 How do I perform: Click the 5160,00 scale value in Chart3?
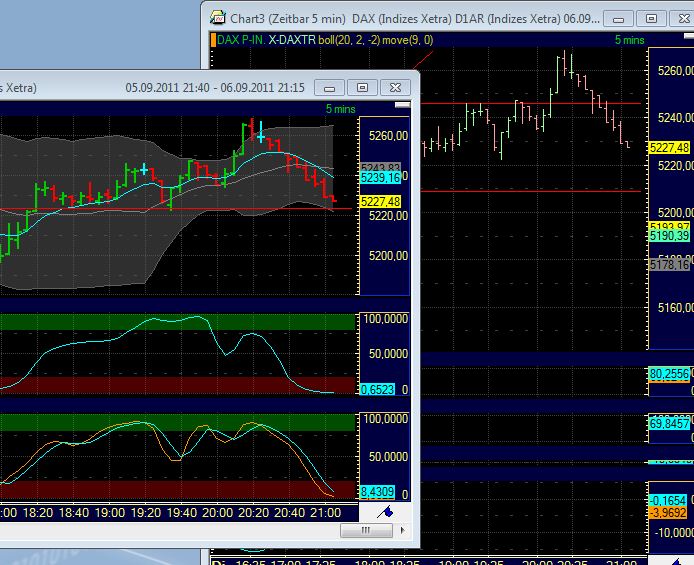[x=675, y=307]
